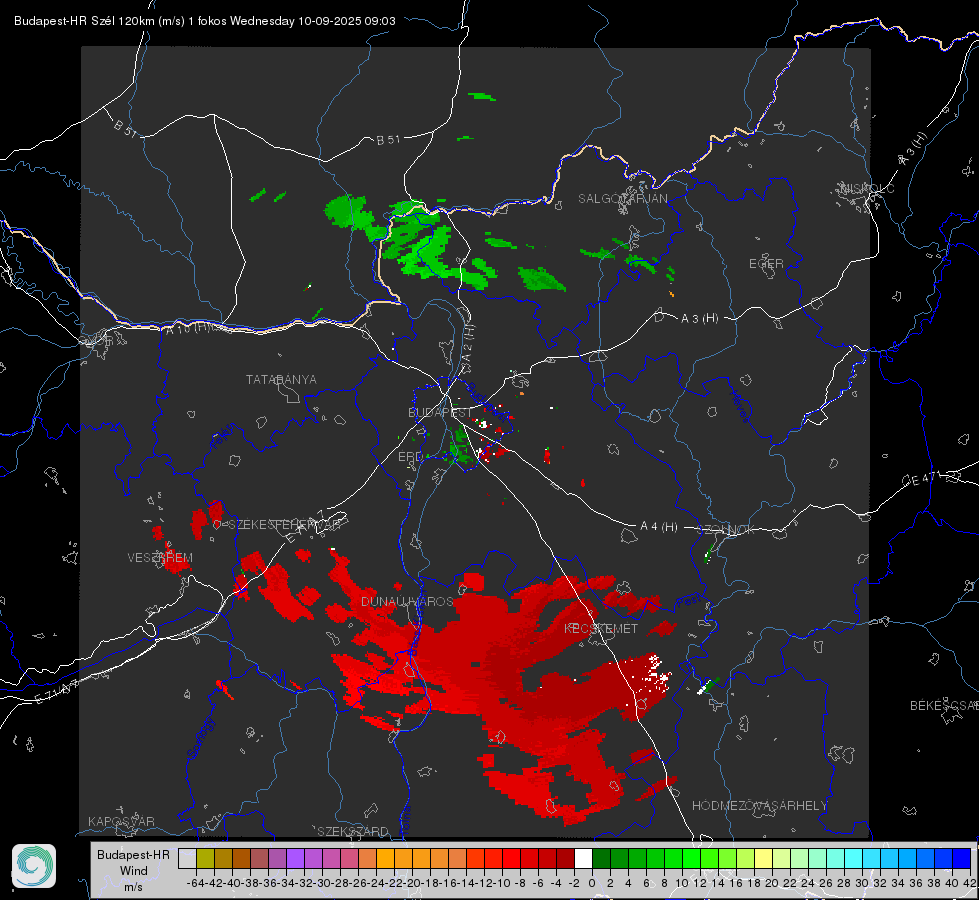Click the VESZPRÉM city label
The image size is (979, 900).
pos(160,558)
